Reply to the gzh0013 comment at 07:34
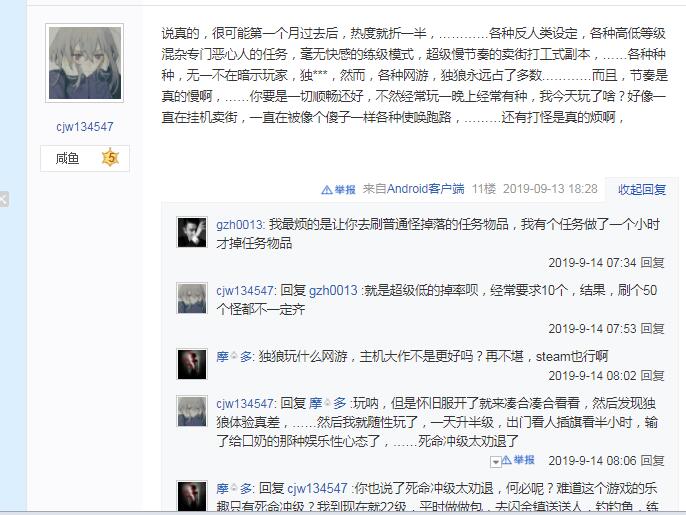 pos(652,263)
